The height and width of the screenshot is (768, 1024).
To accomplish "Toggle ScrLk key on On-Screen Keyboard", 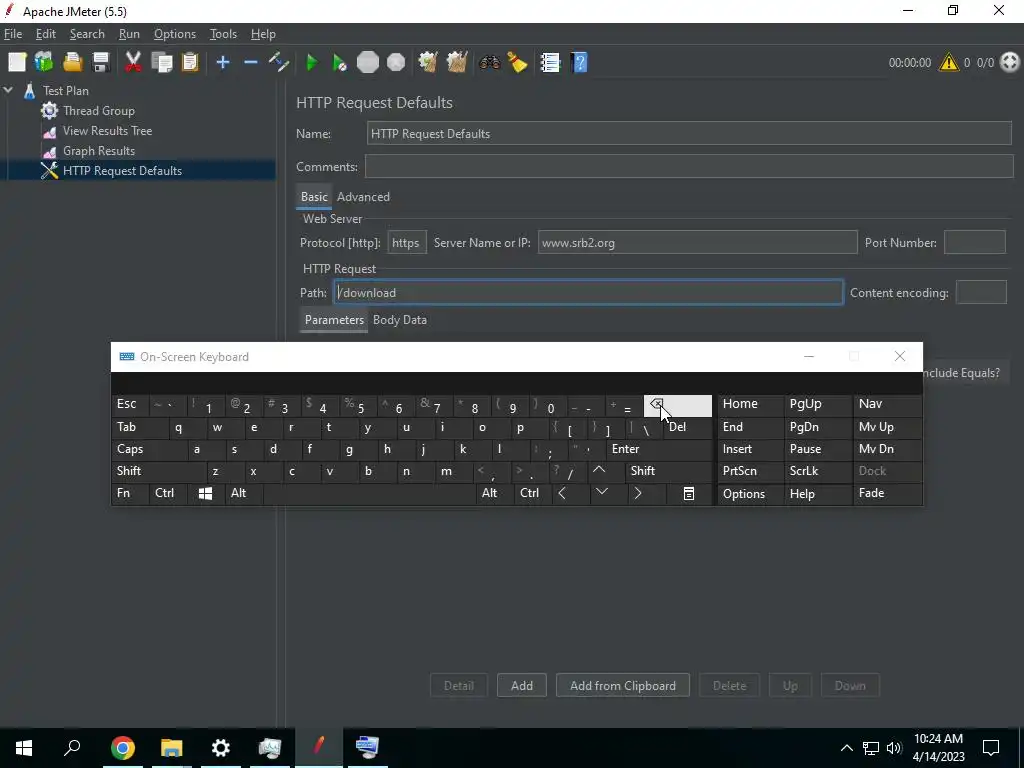I will (x=818, y=472).
